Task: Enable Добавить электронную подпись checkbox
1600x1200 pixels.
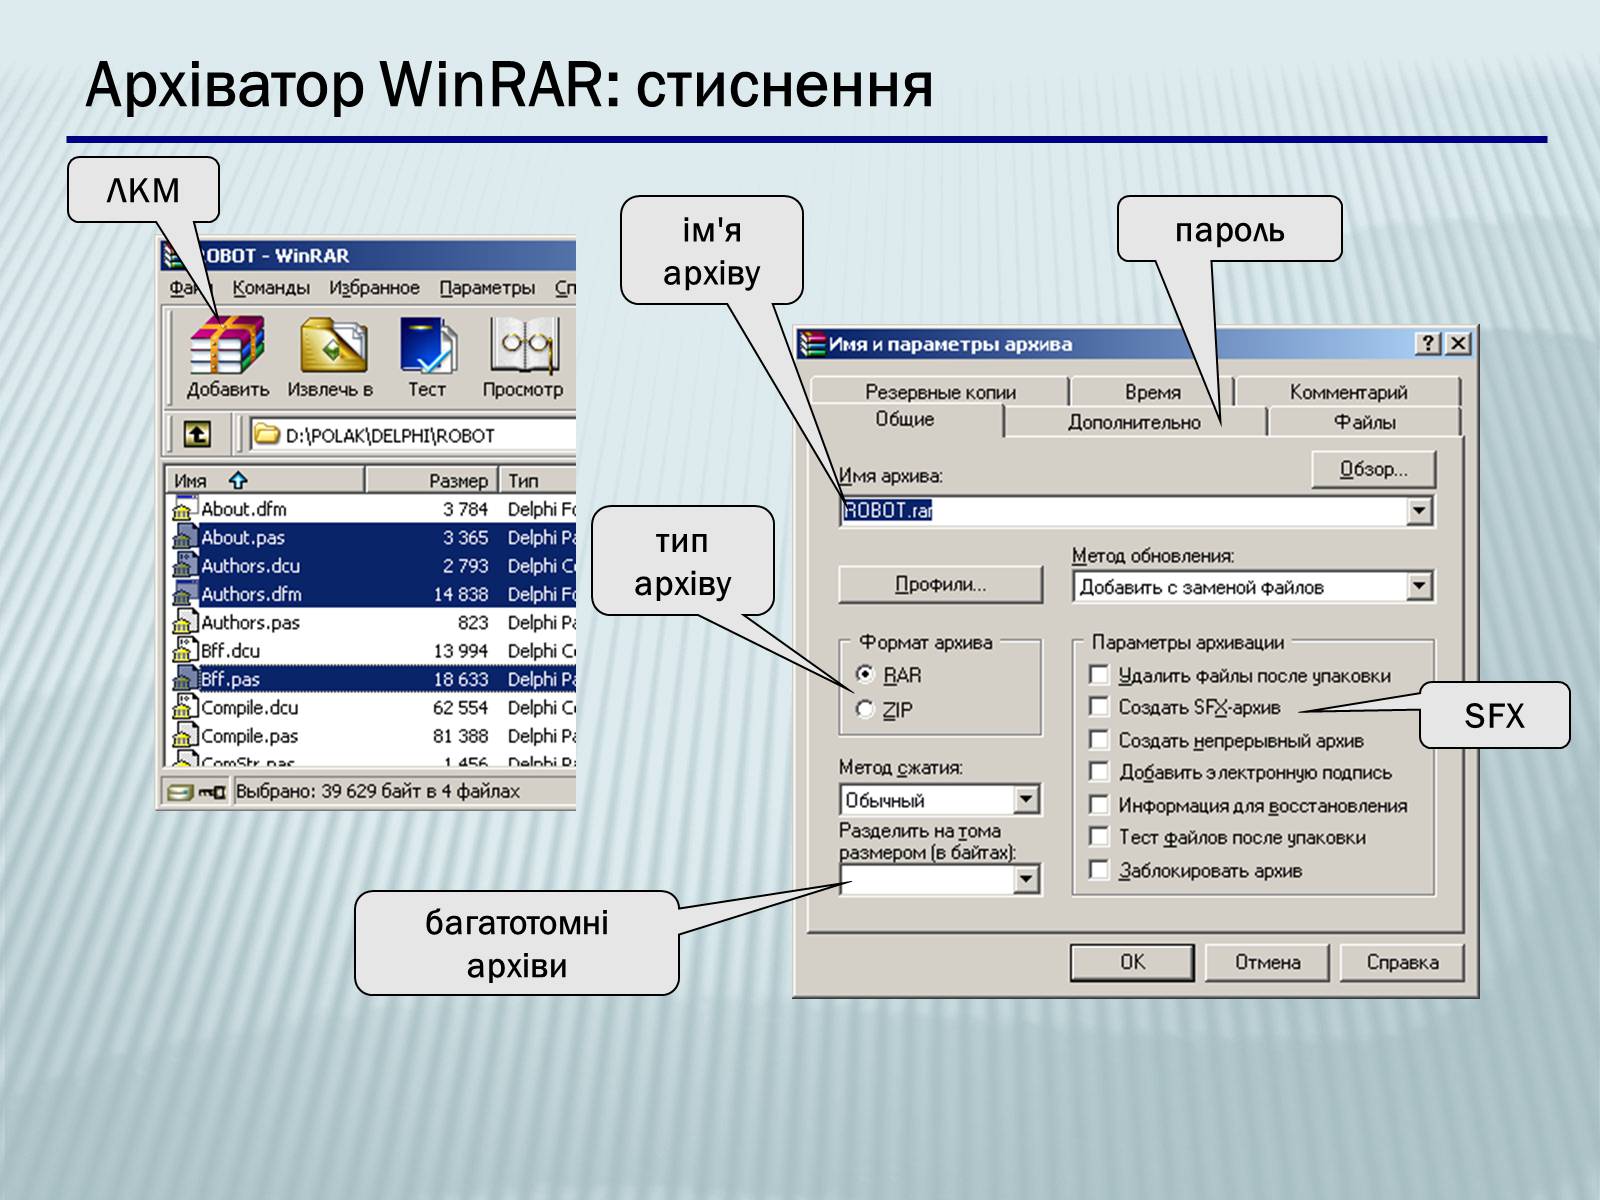Action: 1099,772
